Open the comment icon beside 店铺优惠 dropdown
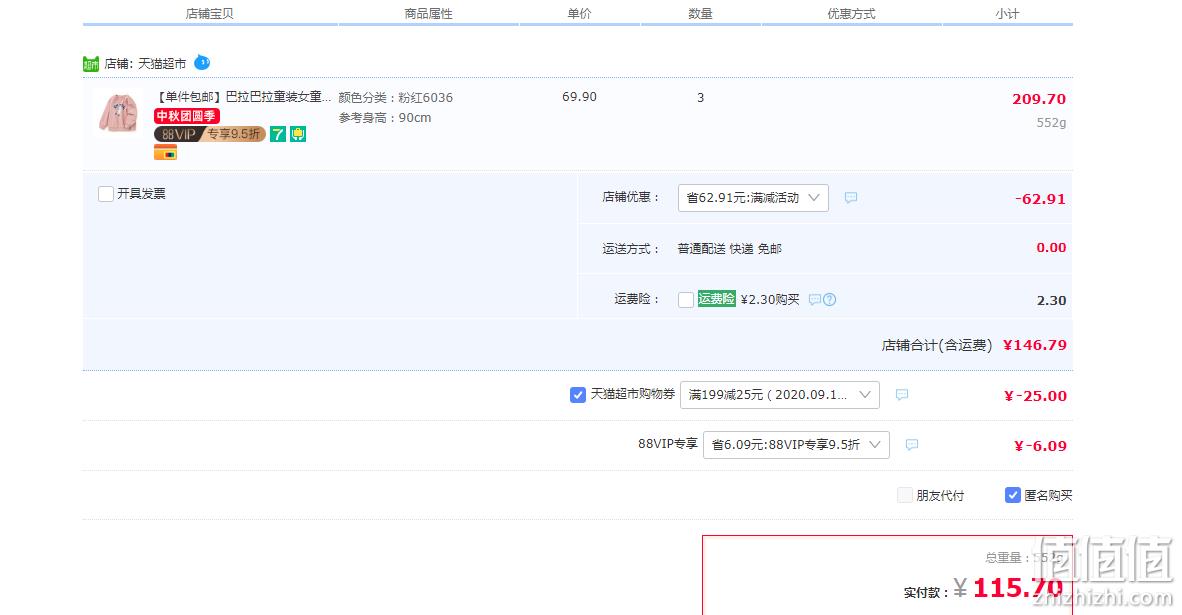 (850, 197)
